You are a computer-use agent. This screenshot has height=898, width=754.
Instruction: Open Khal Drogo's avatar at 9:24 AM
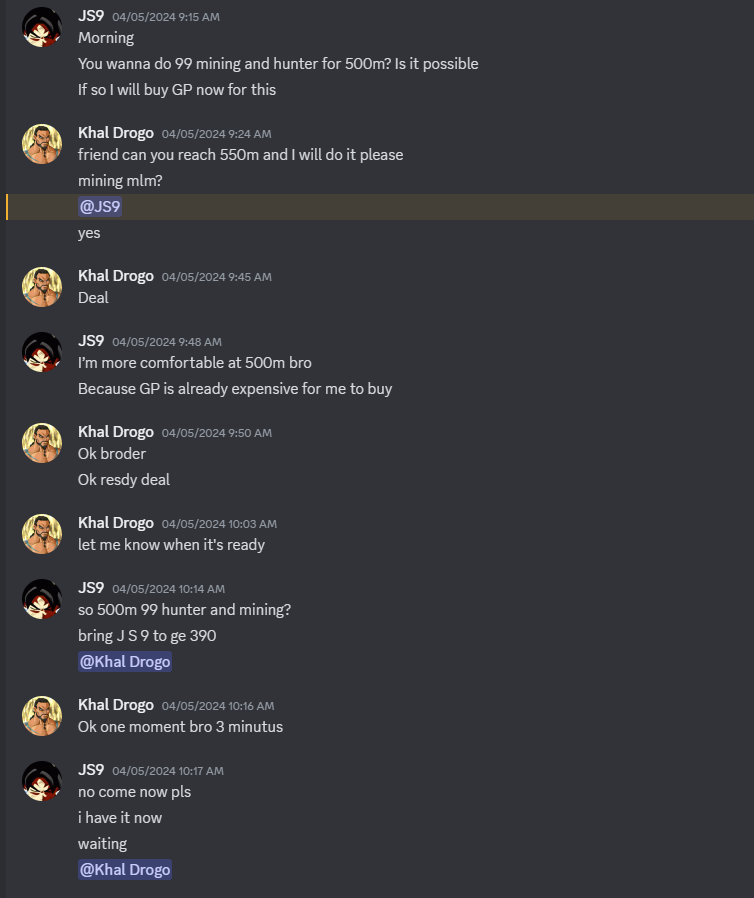point(42,144)
